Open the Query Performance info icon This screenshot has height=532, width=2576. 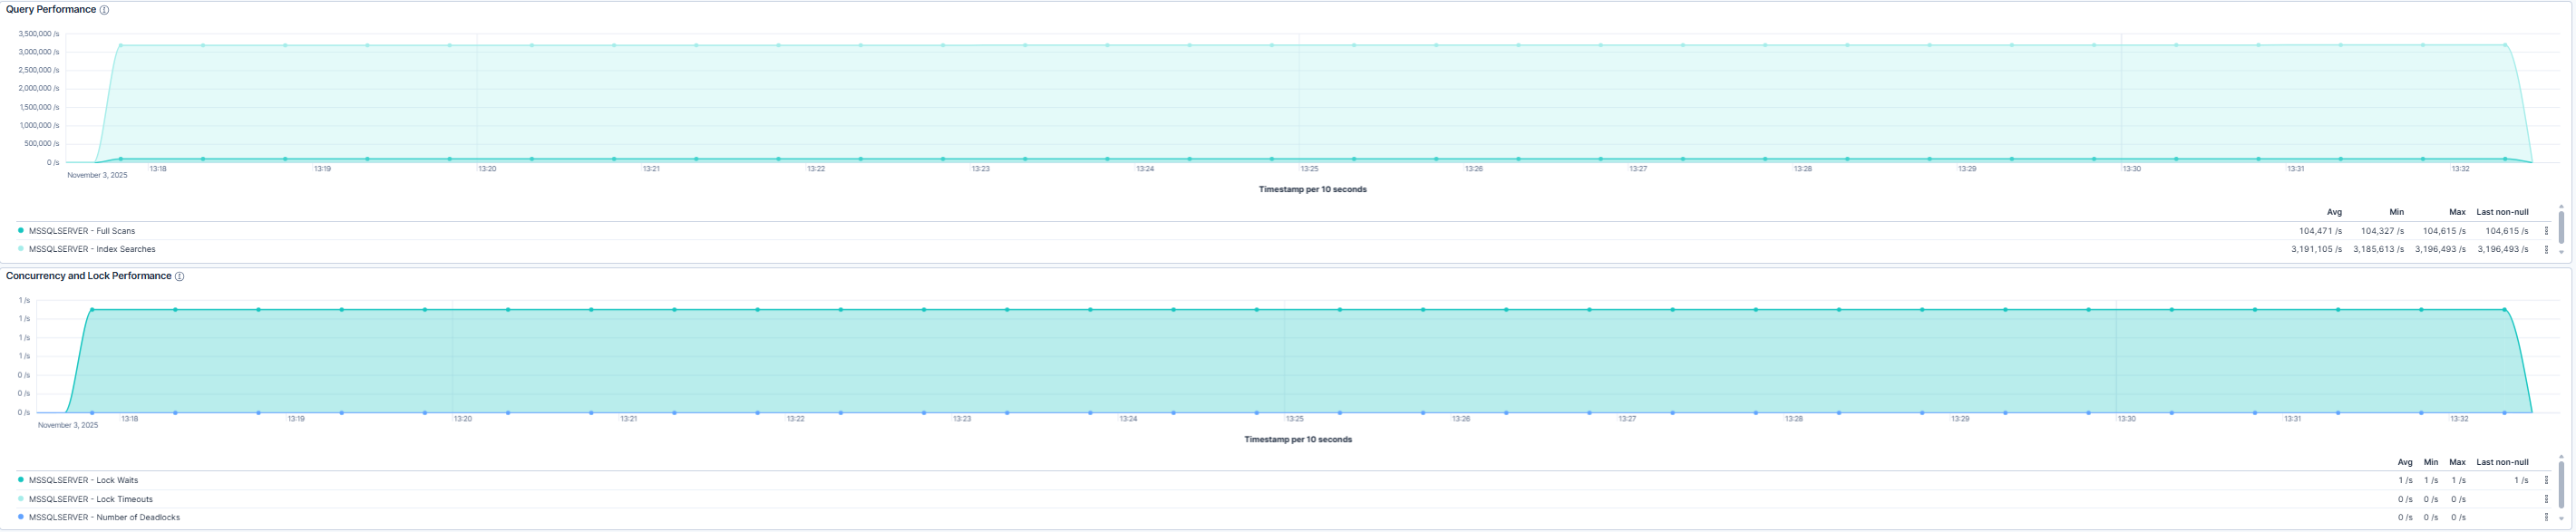104,10
